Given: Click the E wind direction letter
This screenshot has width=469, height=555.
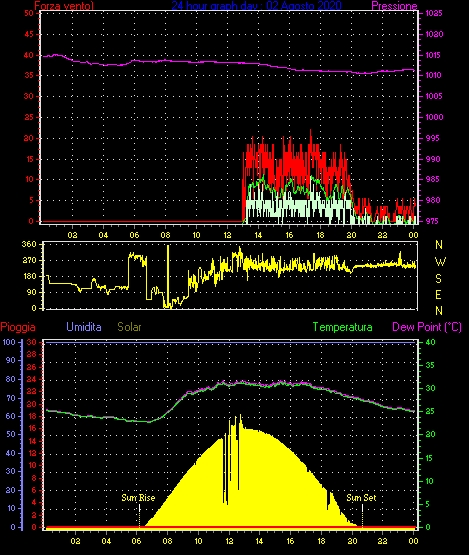Looking at the screenshot, I should coord(439,294).
